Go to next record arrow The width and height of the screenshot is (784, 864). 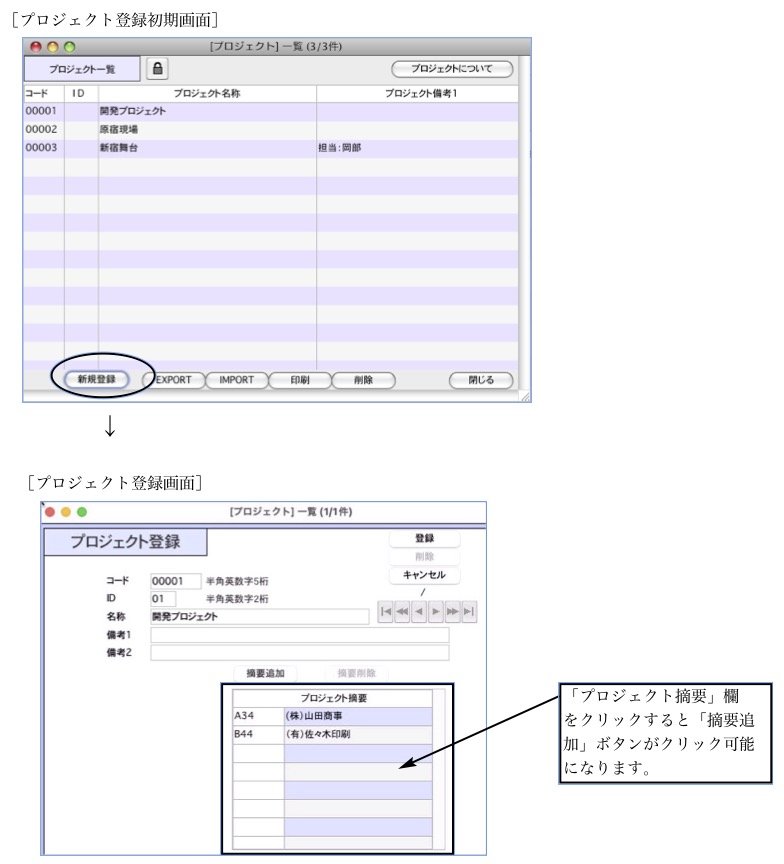(435, 613)
